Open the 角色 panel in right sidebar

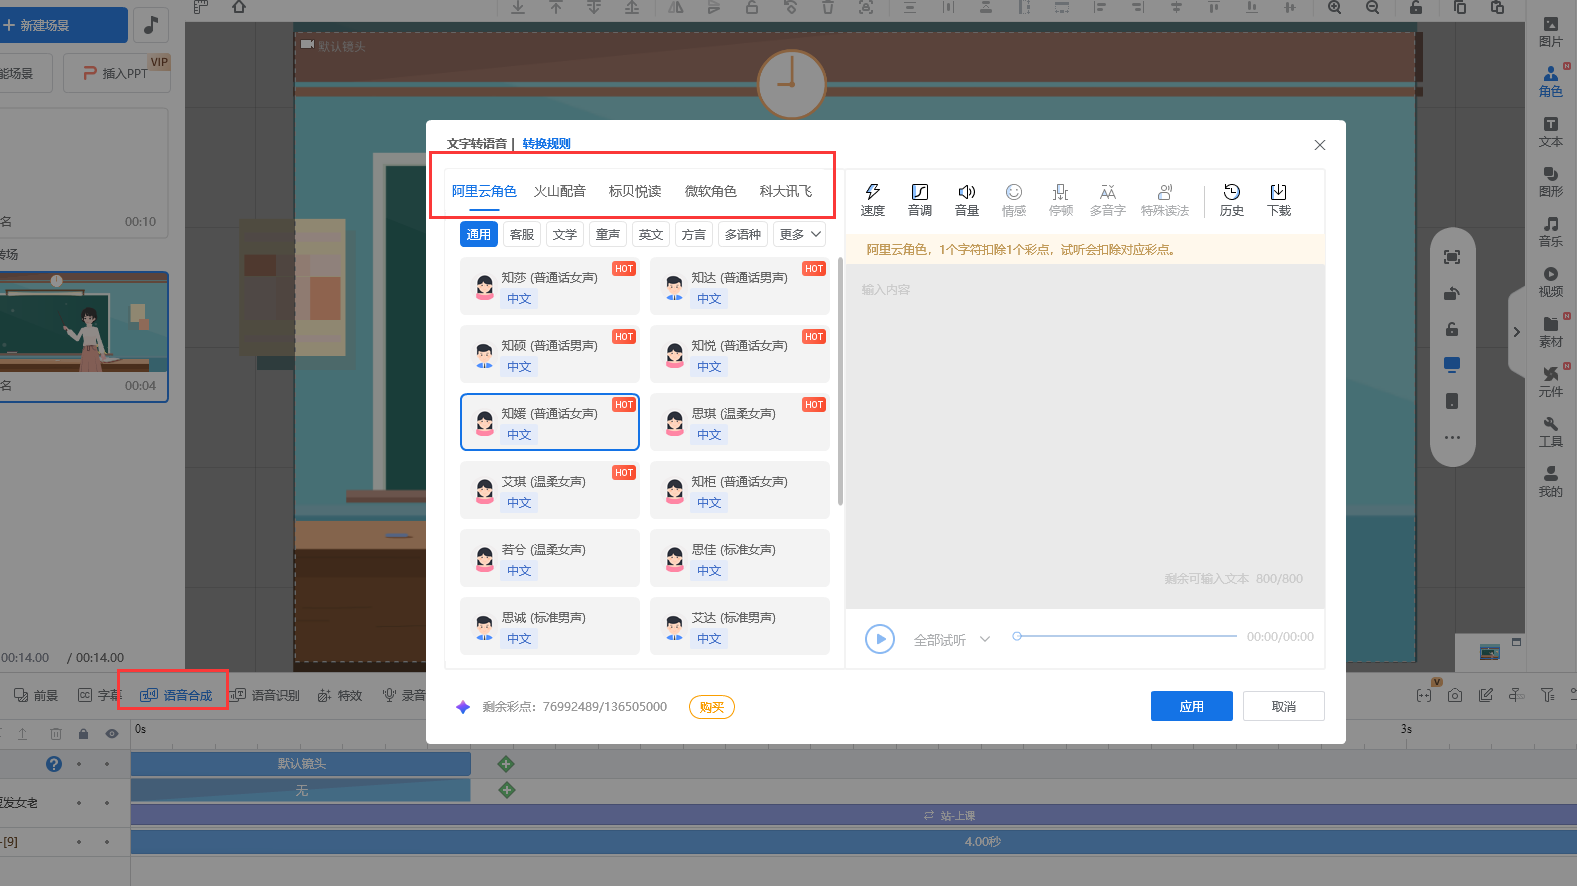coord(1550,82)
